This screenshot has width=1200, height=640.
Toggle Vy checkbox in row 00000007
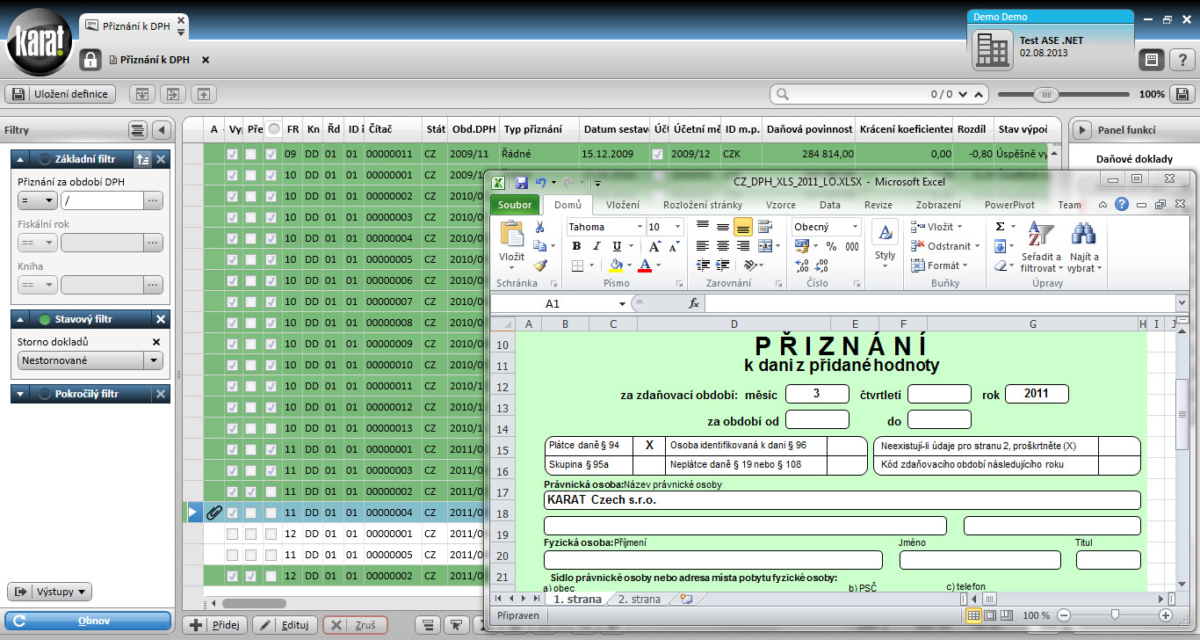pos(232,302)
